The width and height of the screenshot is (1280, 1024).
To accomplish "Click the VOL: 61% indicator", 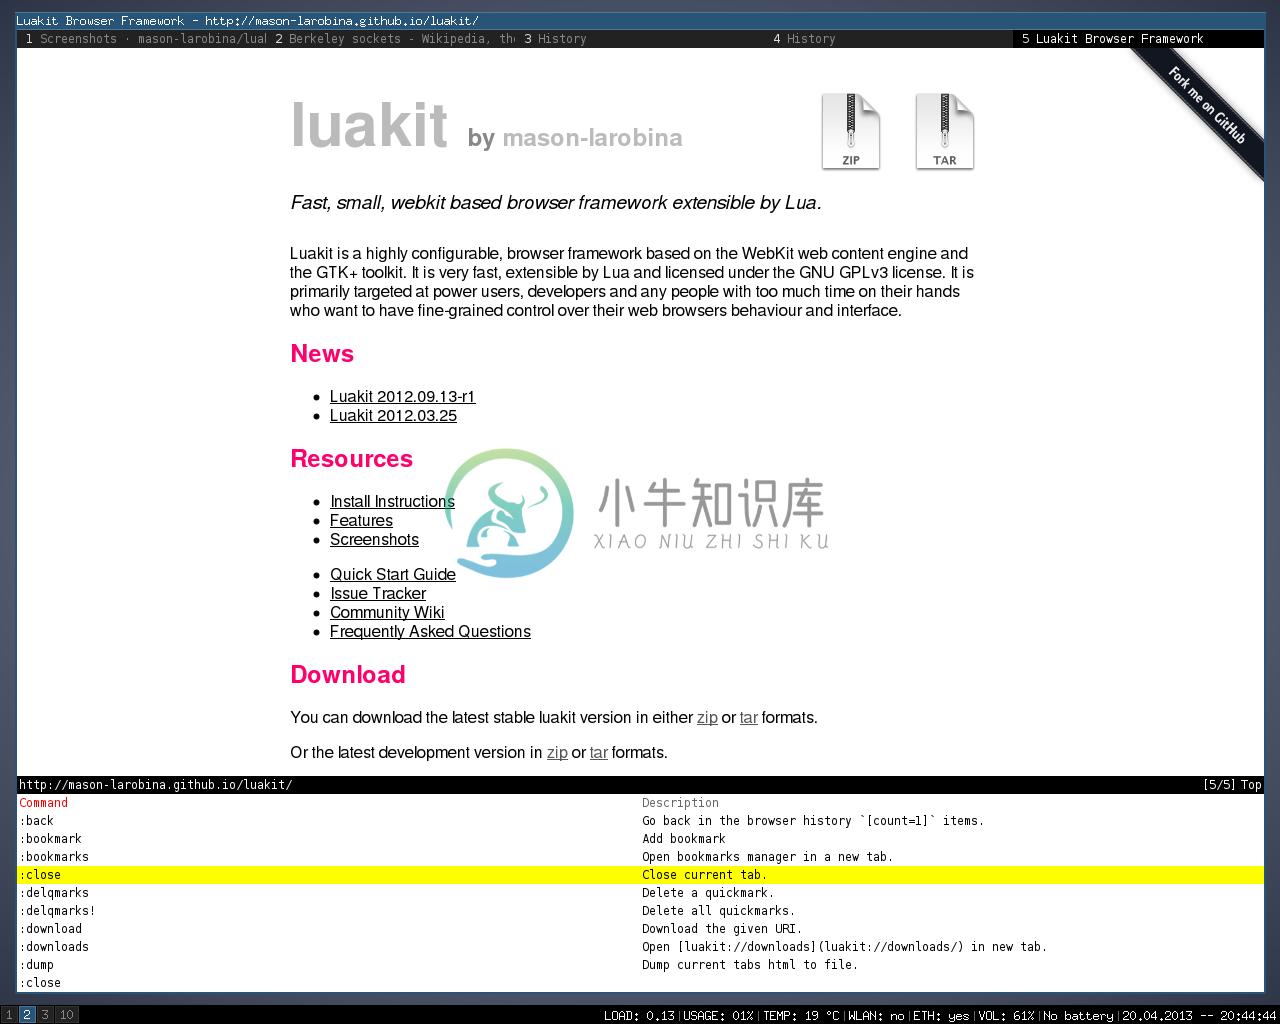I will click(1006, 1016).
